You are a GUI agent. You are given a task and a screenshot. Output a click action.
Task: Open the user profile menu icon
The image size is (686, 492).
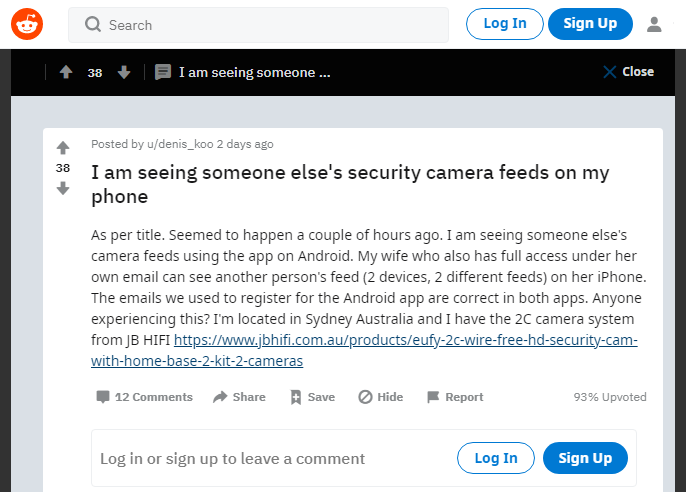[x=655, y=24]
